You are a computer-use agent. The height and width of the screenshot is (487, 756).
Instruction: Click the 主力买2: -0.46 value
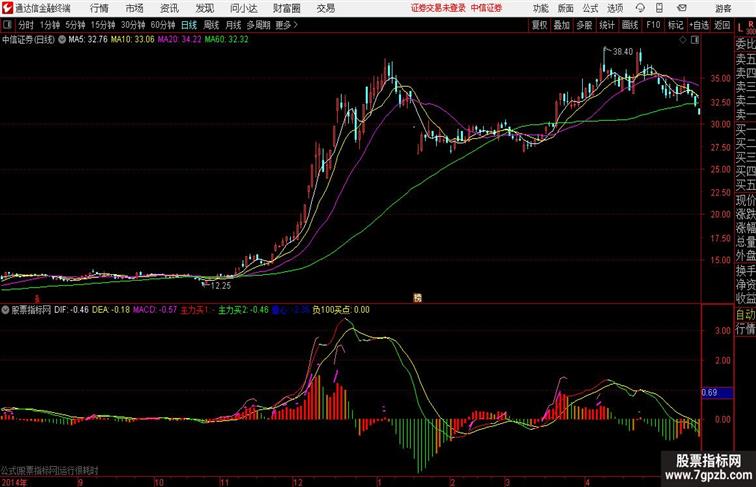[243, 310]
